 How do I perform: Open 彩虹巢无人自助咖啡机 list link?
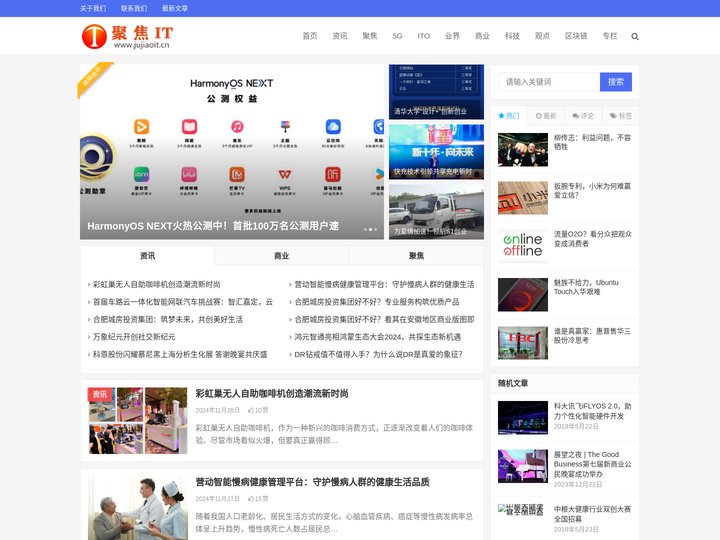point(156,284)
